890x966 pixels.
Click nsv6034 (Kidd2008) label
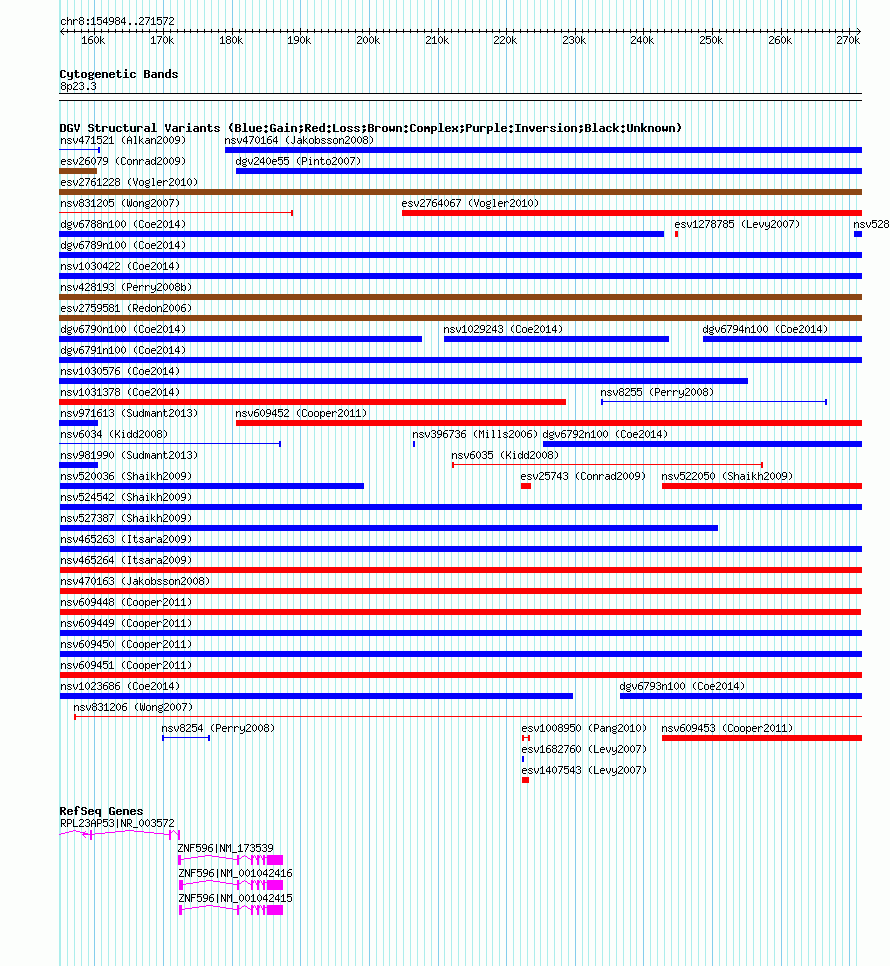pos(113,434)
